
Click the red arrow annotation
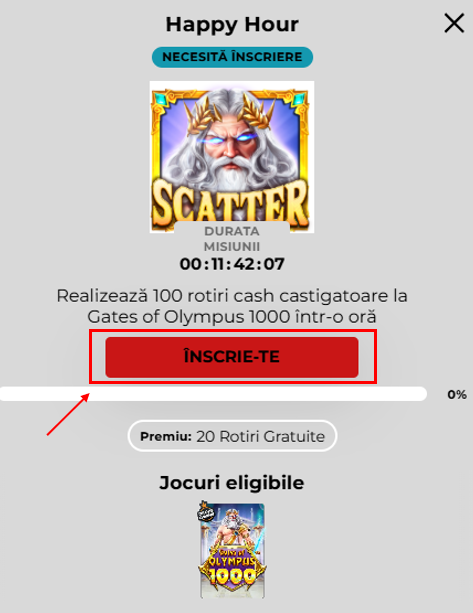[68, 414]
